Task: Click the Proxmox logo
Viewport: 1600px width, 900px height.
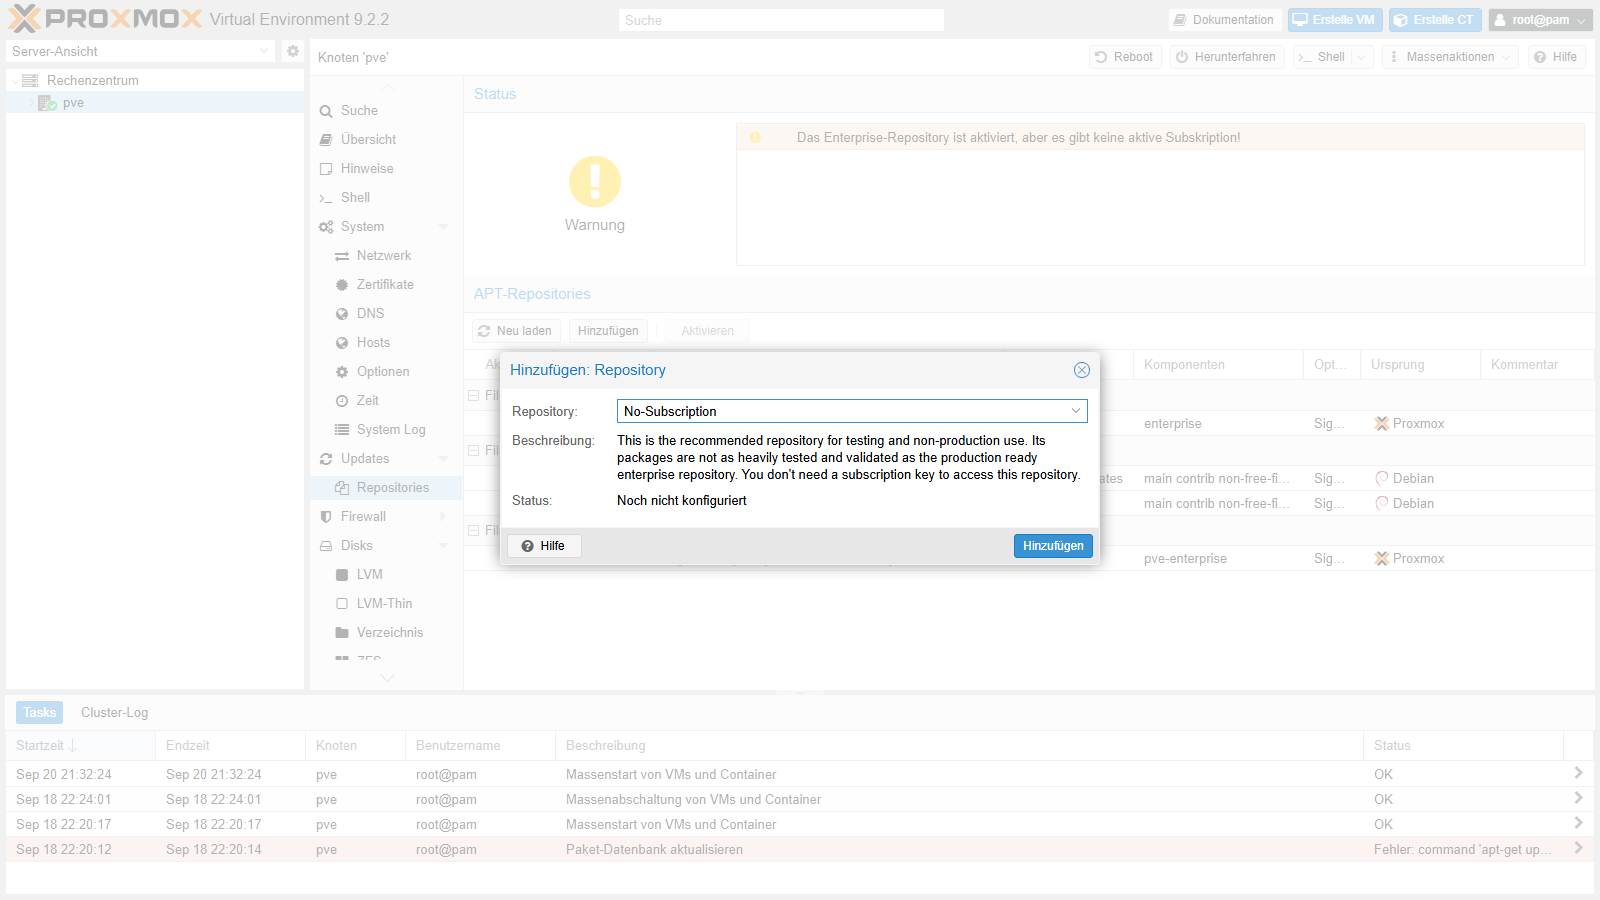Action: click(x=106, y=19)
